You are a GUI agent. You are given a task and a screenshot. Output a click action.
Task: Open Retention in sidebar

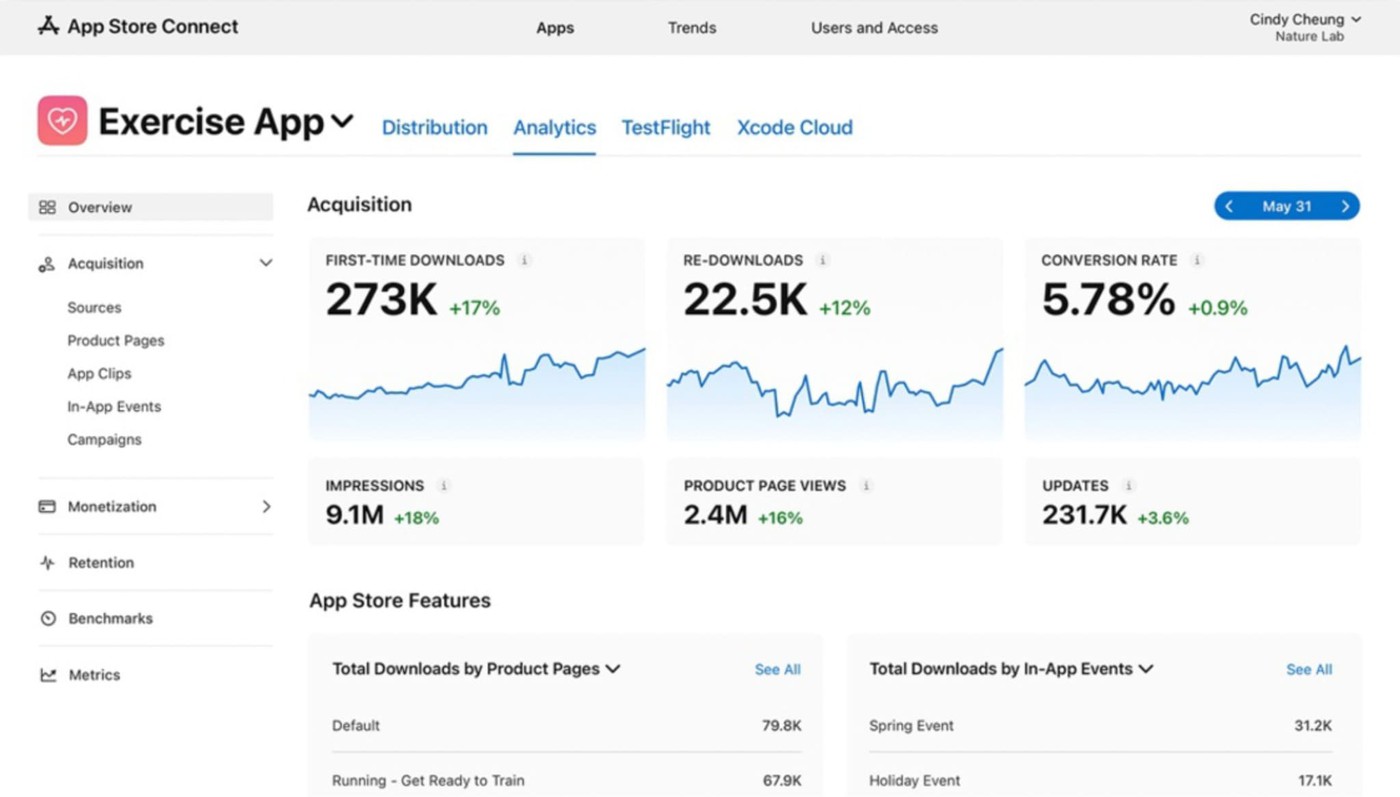click(x=101, y=563)
